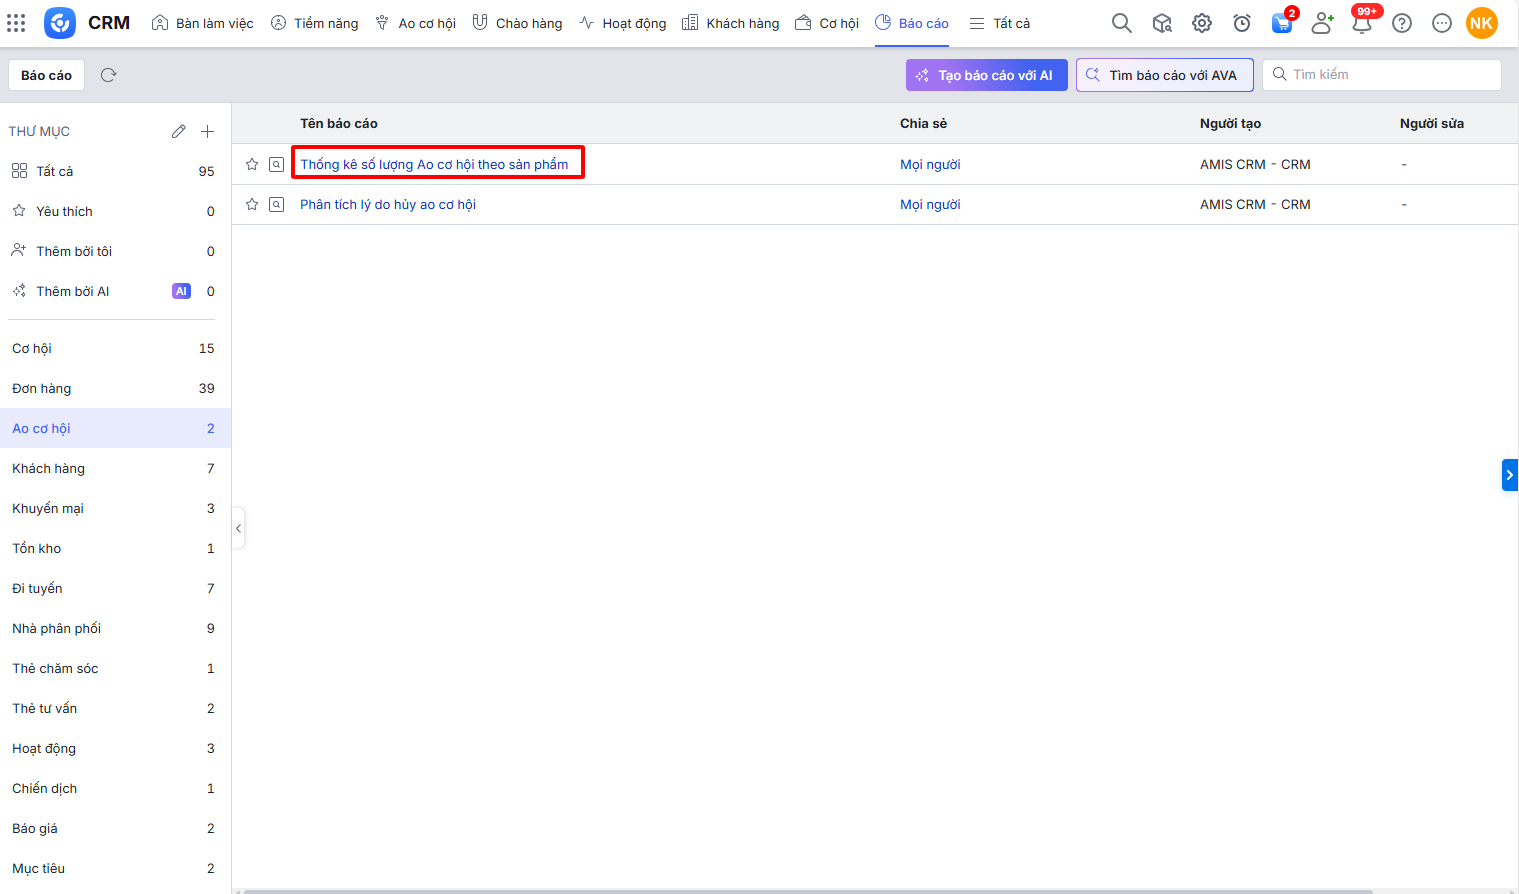Open the app launcher grid icon
This screenshot has height=894, width=1519.
(16, 23)
